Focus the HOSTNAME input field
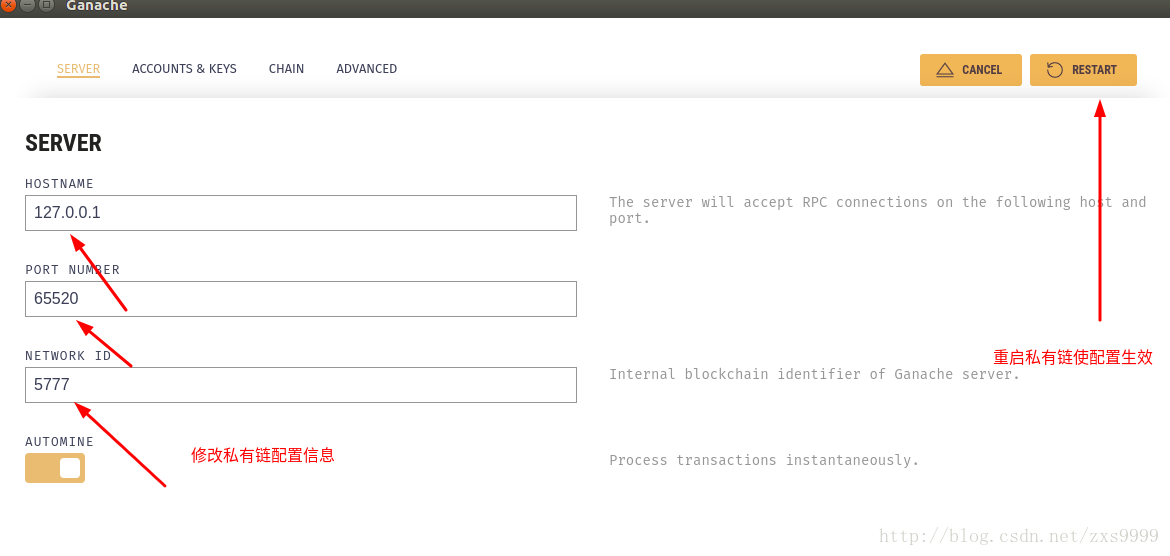Viewport: 1170px width, 556px height. pos(301,213)
